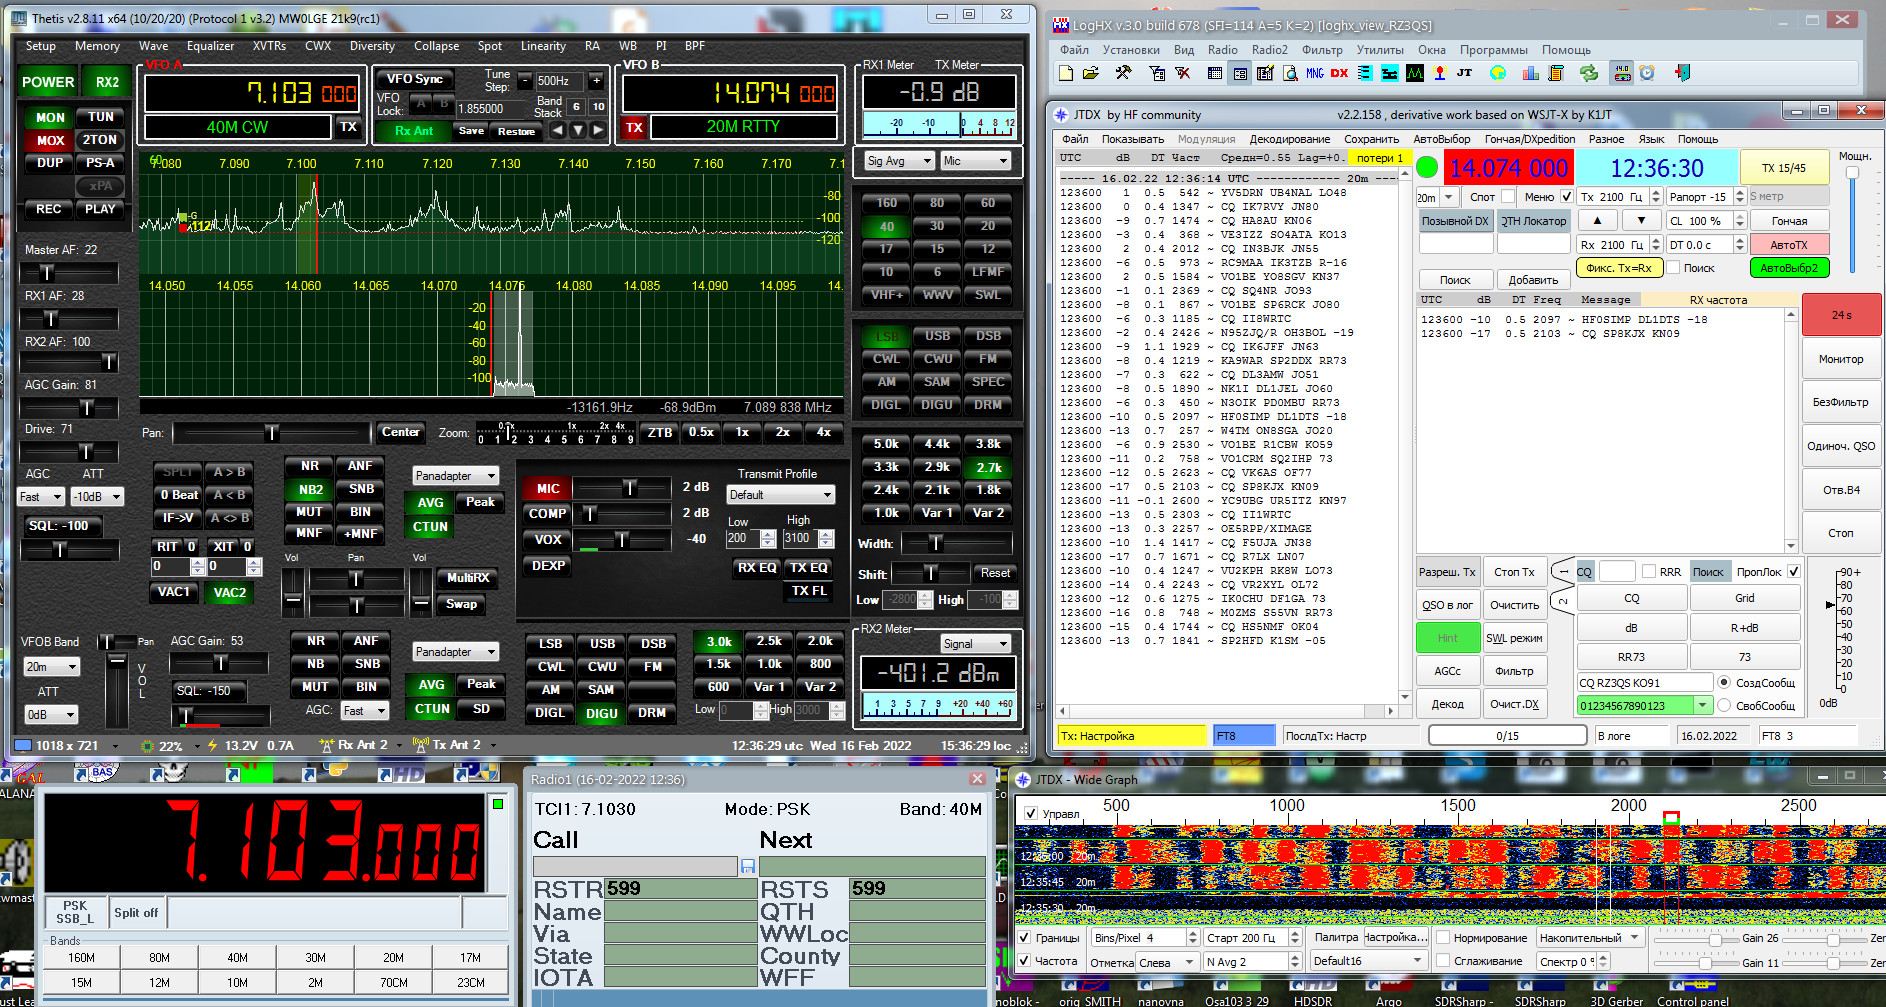Click the exit door icon in LogHX toolbar
Image resolution: width=1886 pixels, height=1007 pixels.
click(1682, 73)
